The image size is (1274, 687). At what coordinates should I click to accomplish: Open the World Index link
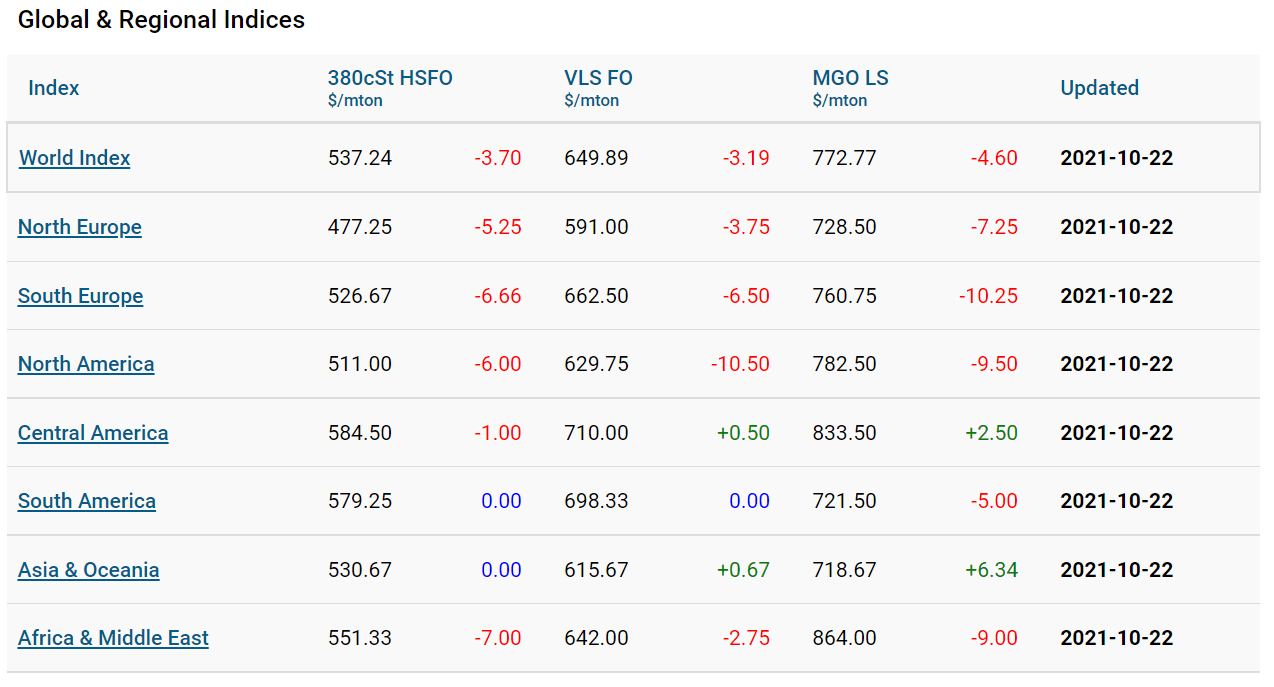tap(75, 158)
